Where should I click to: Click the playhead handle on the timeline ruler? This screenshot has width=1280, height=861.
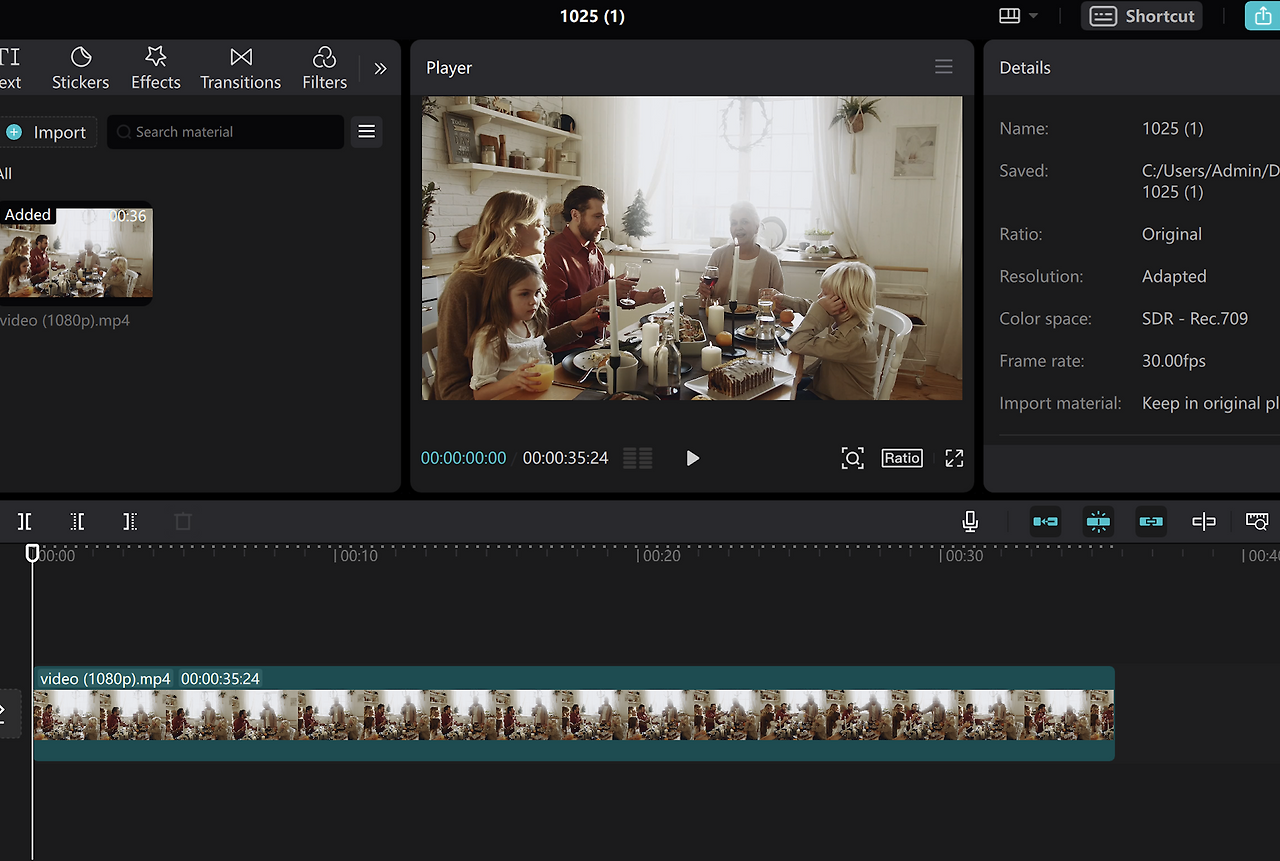[x=32, y=553]
